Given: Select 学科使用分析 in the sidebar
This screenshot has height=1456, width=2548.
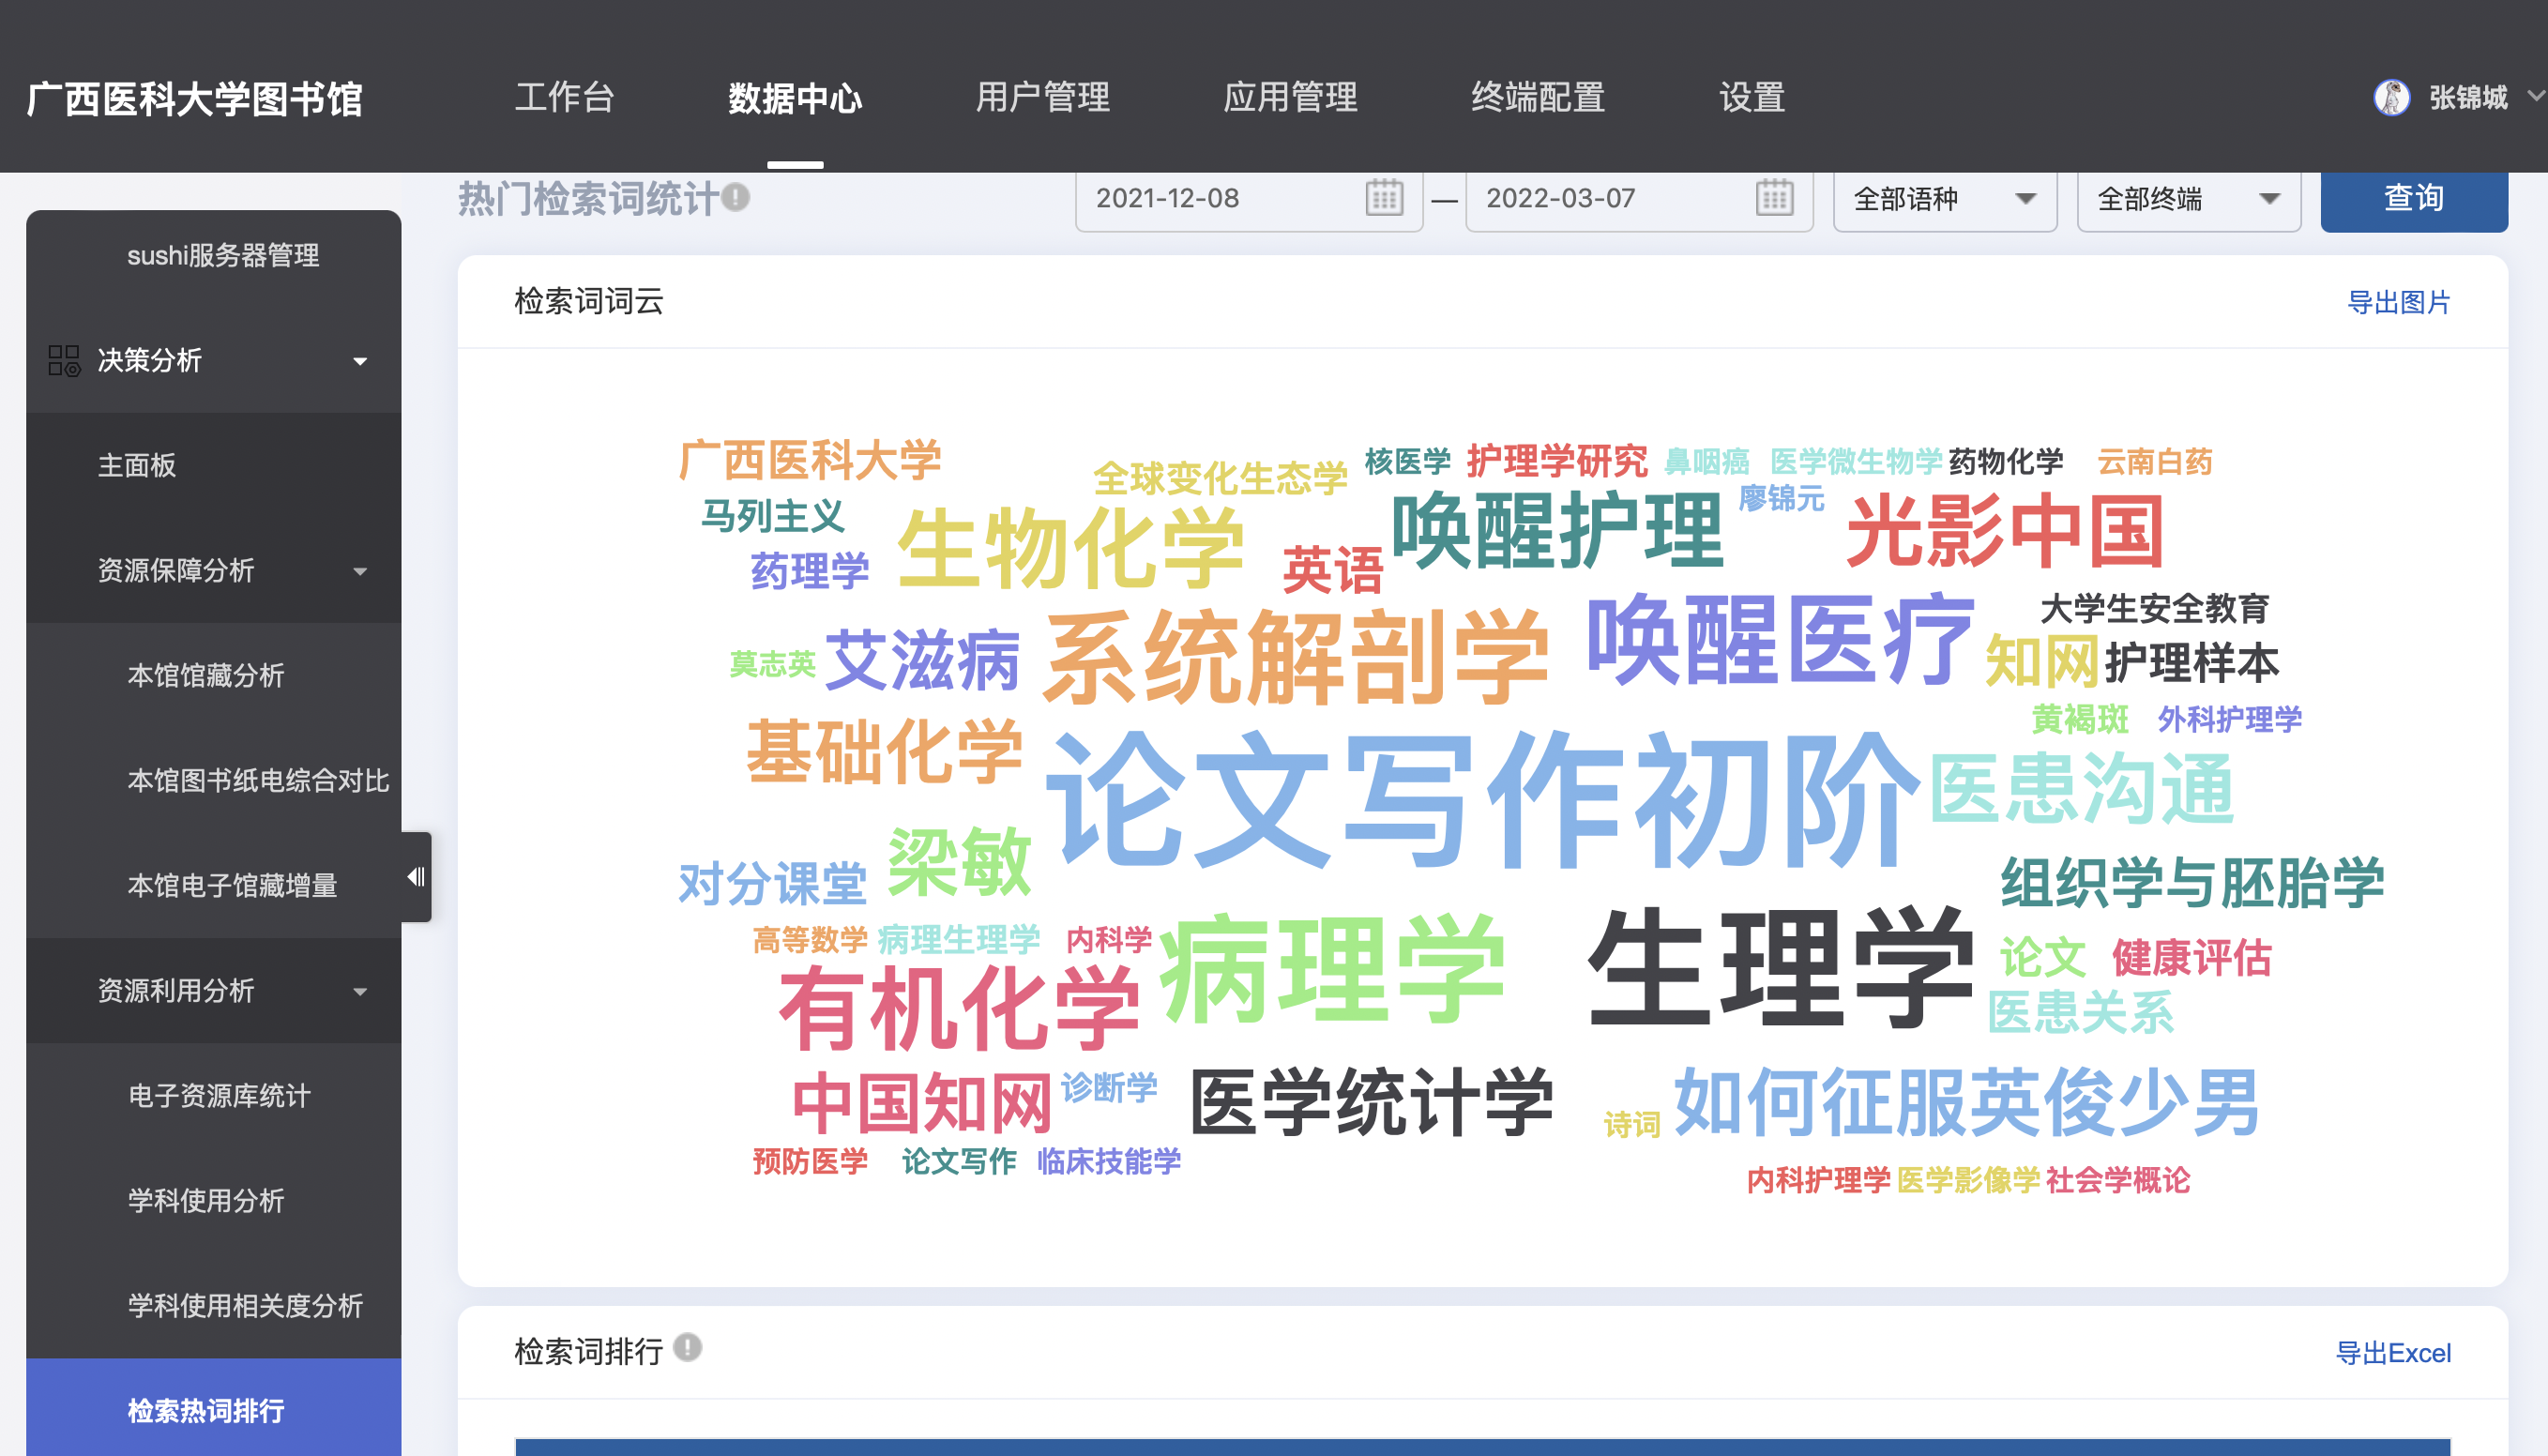Looking at the screenshot, I should [x=206, y=1200].
